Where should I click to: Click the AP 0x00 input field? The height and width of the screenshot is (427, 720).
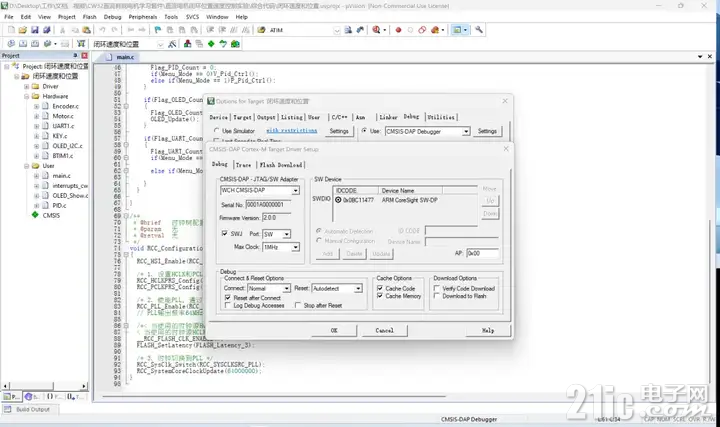(482, 253)
